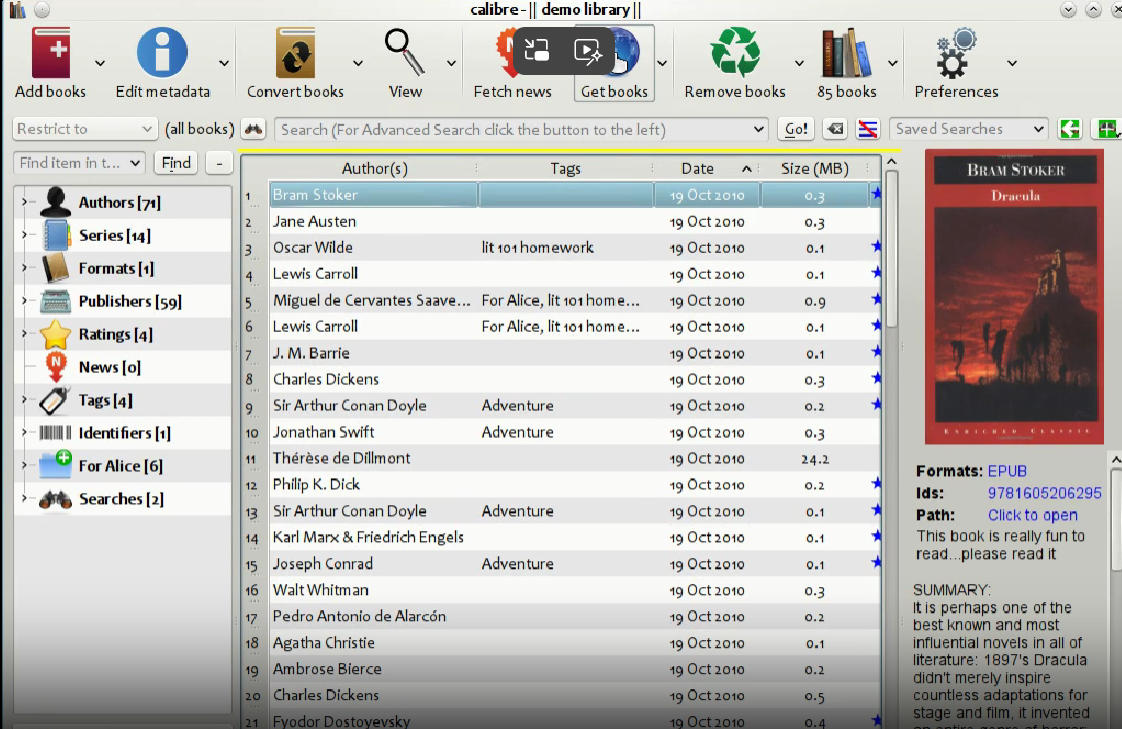Clear the search with the reset icon
Screen dimensions: 1122x729
pos(834,129)
